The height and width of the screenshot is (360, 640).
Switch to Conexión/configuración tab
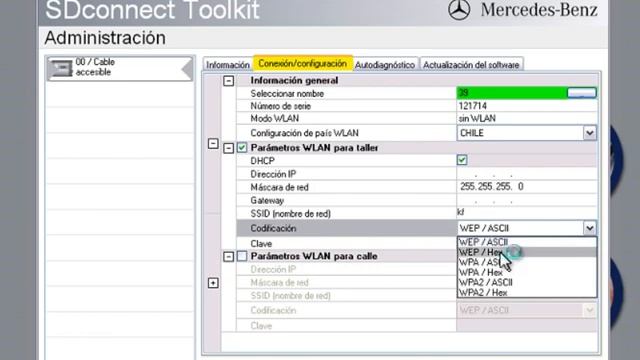tap(302, 63)
